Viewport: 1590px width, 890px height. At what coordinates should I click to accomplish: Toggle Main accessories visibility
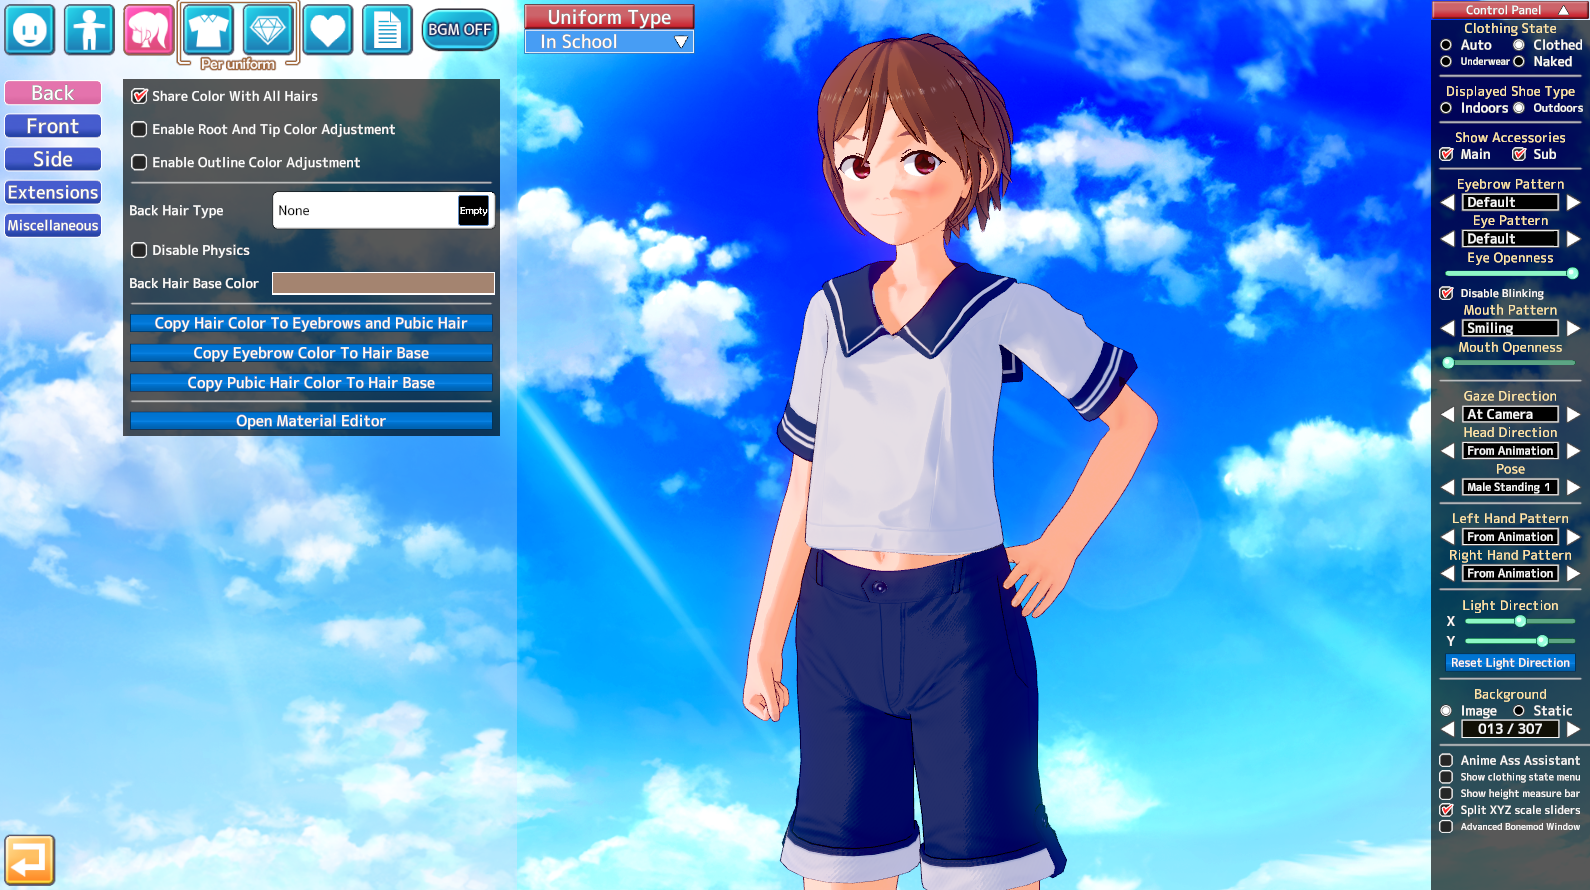1446,154
